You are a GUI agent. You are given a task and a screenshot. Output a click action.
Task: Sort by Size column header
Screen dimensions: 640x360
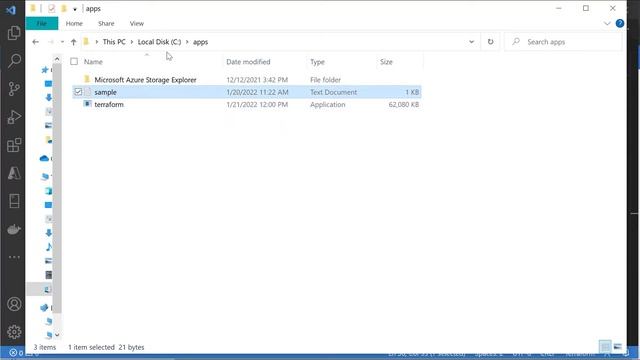[386, 62]
